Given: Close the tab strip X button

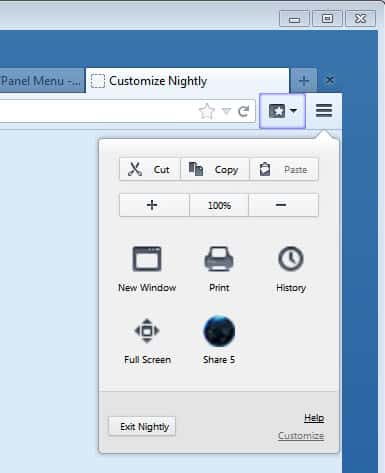Looking at the screenshot, I should 330,80.
